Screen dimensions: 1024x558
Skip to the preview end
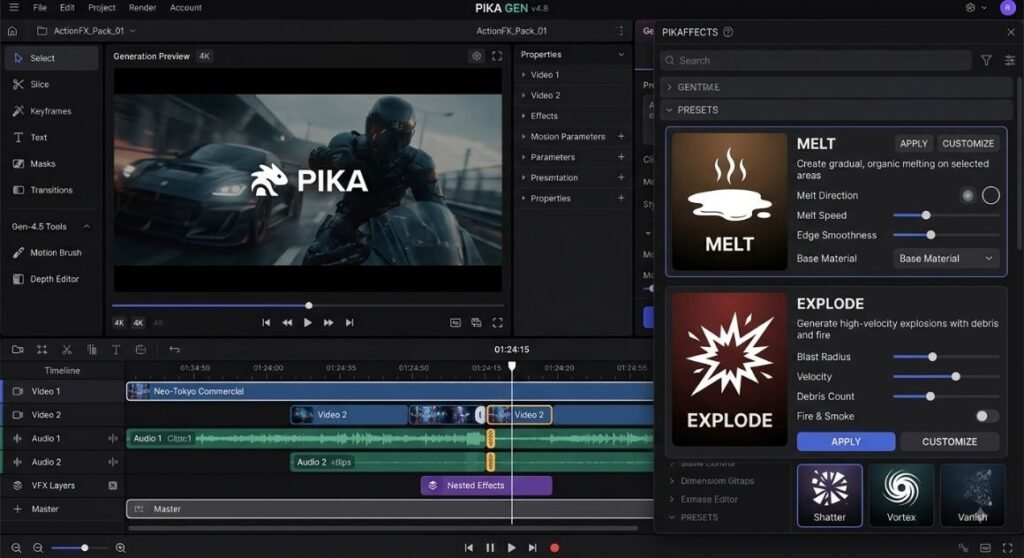349,323
